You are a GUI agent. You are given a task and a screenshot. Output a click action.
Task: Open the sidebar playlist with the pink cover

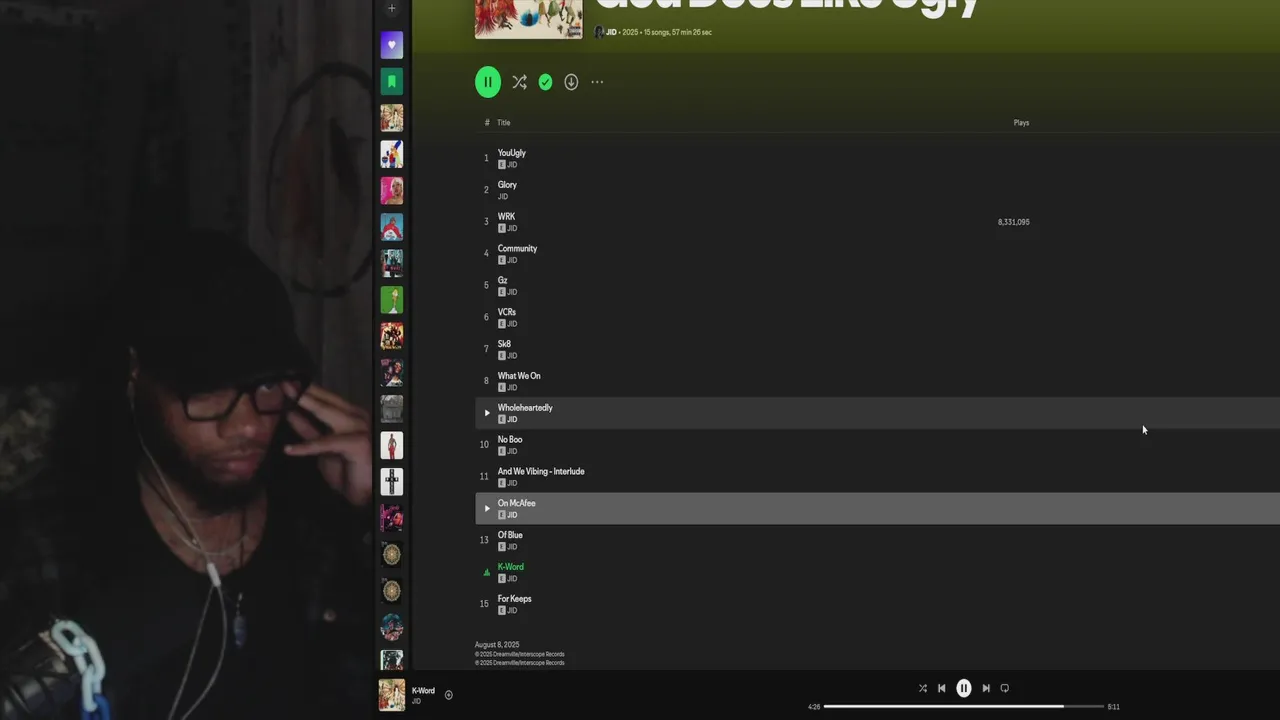pos(392,190)
